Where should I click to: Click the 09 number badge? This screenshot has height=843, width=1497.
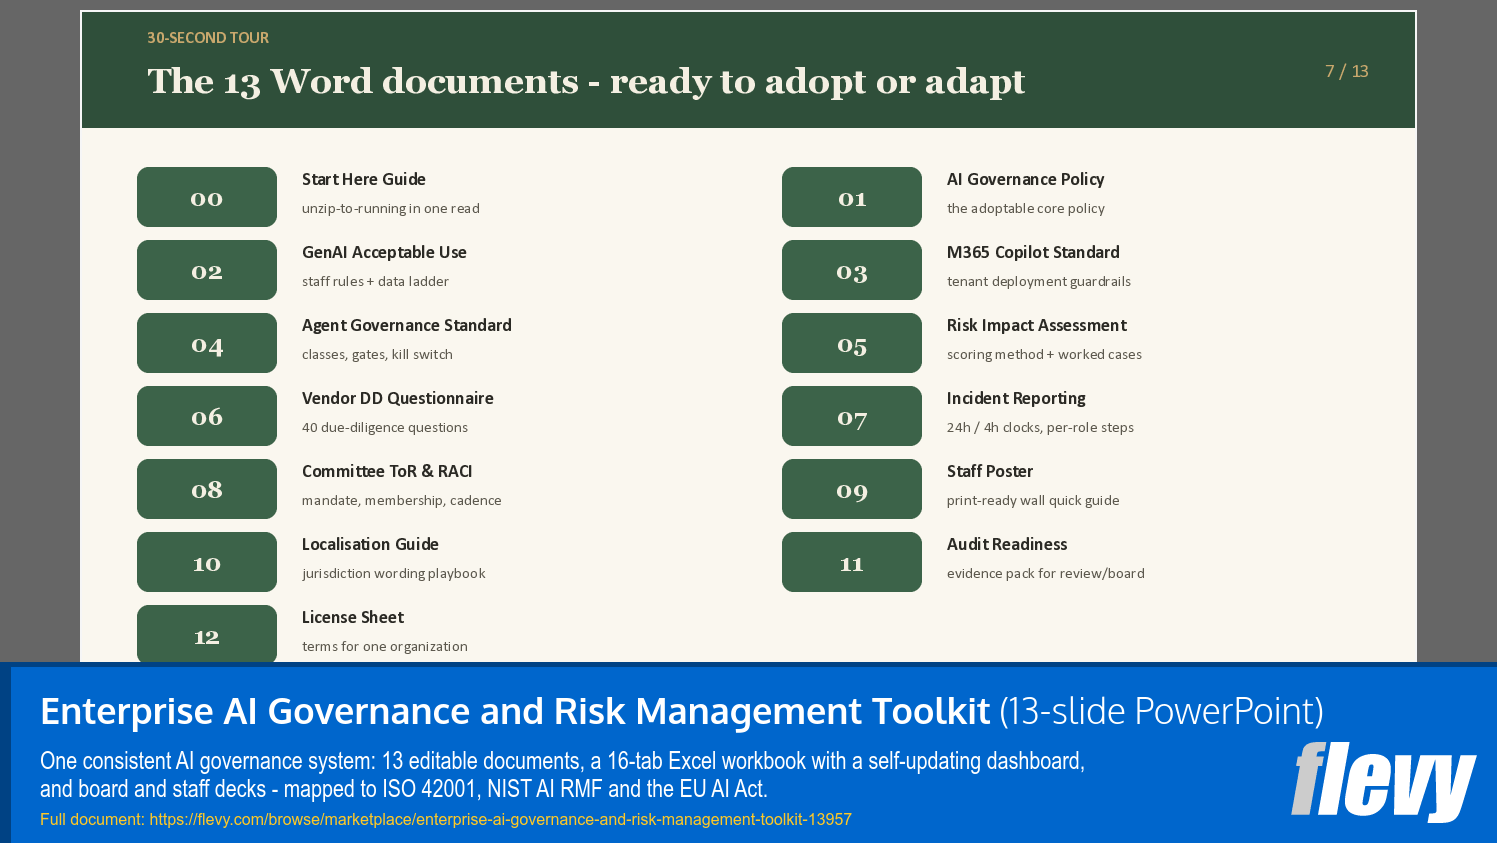coord(852,489)
